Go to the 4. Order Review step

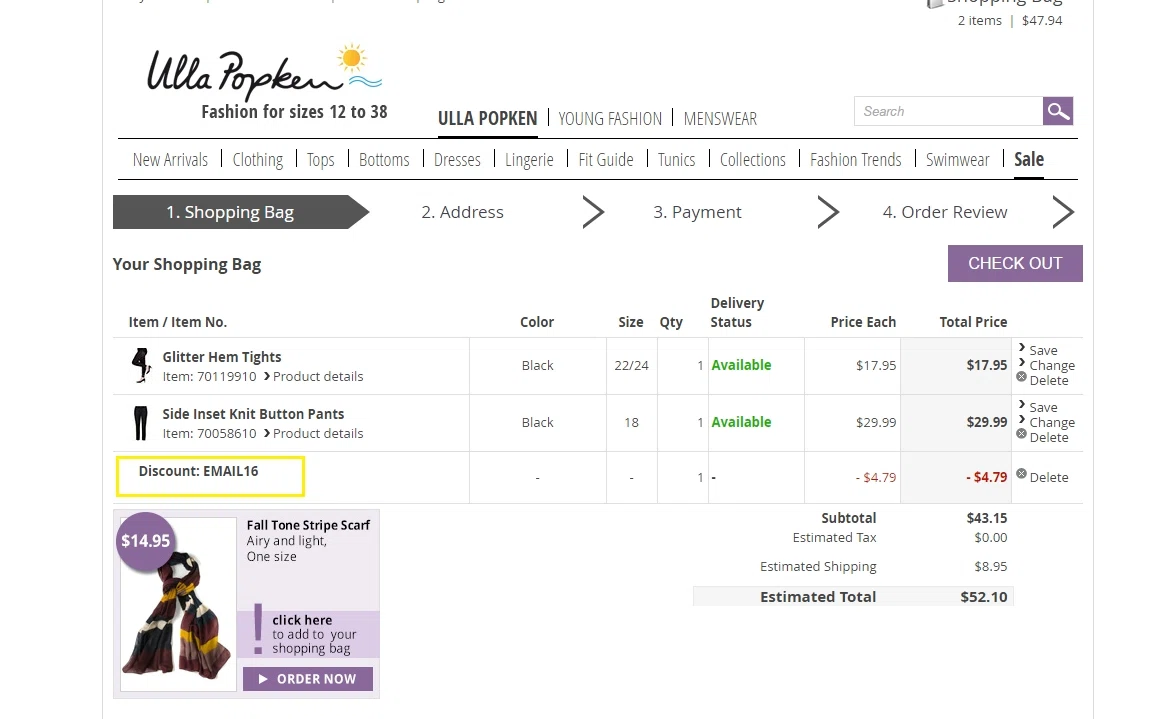click(x=945, y=213)
